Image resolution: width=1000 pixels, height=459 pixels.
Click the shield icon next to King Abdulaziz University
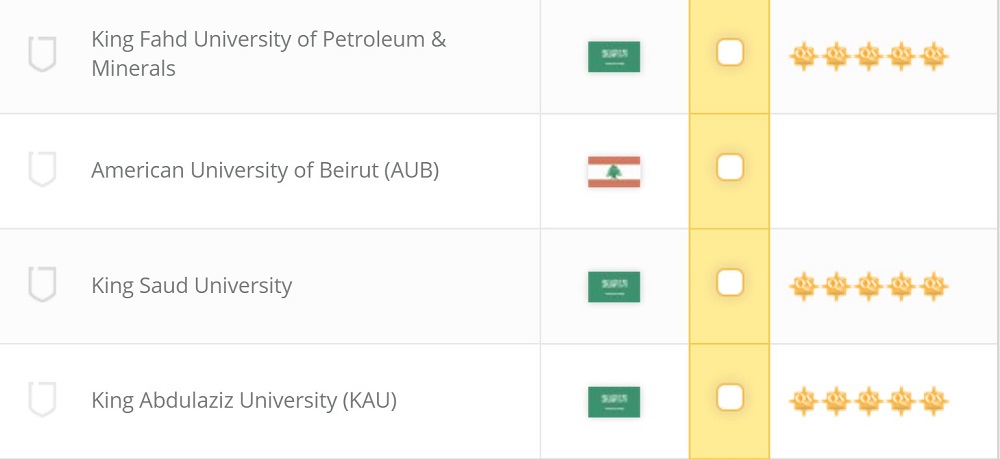(x=41, y=400)
